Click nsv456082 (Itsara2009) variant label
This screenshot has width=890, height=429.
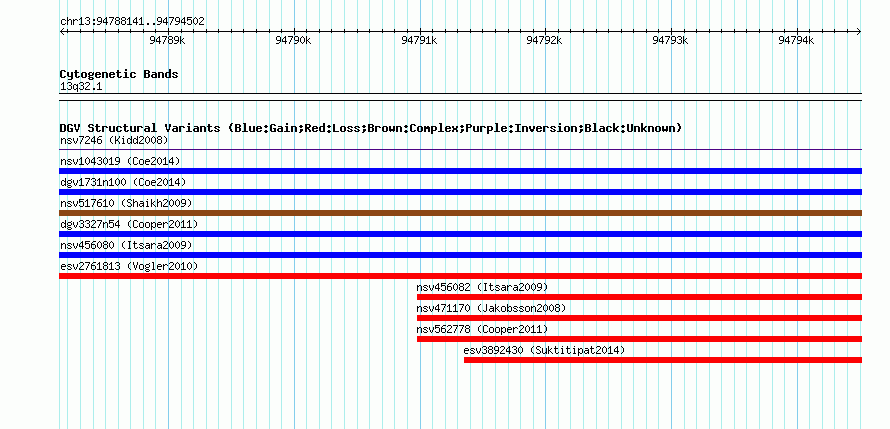coord(482,287)
